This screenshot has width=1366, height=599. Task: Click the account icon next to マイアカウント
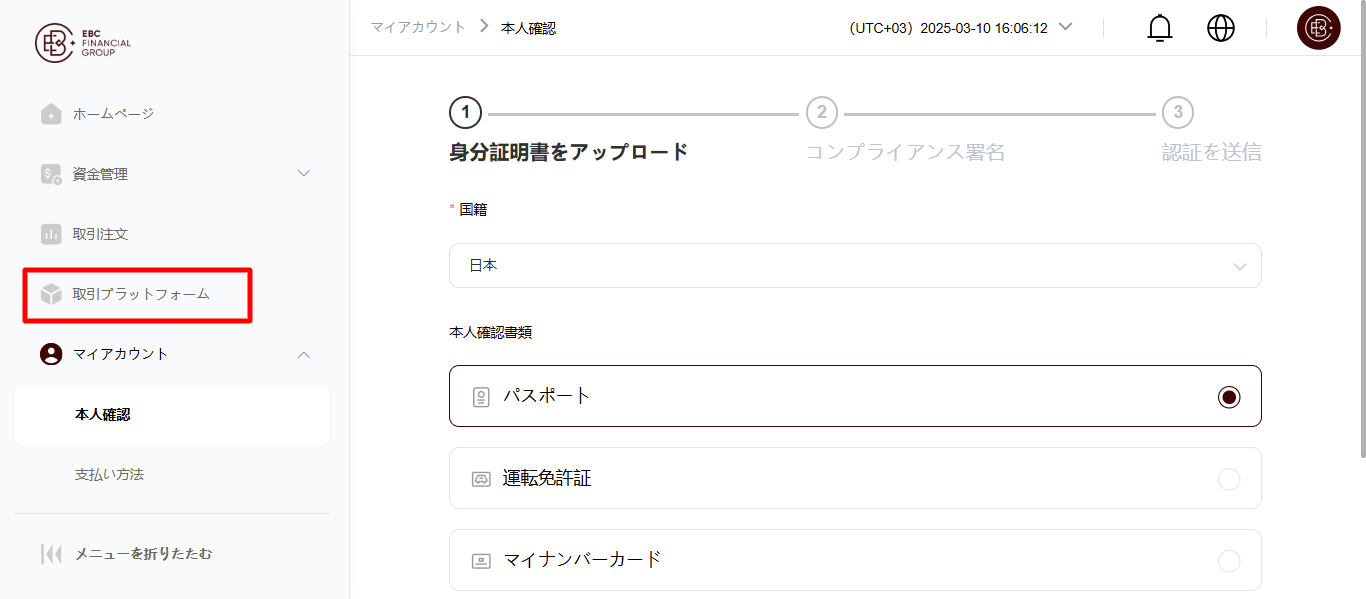click(51, 354)
